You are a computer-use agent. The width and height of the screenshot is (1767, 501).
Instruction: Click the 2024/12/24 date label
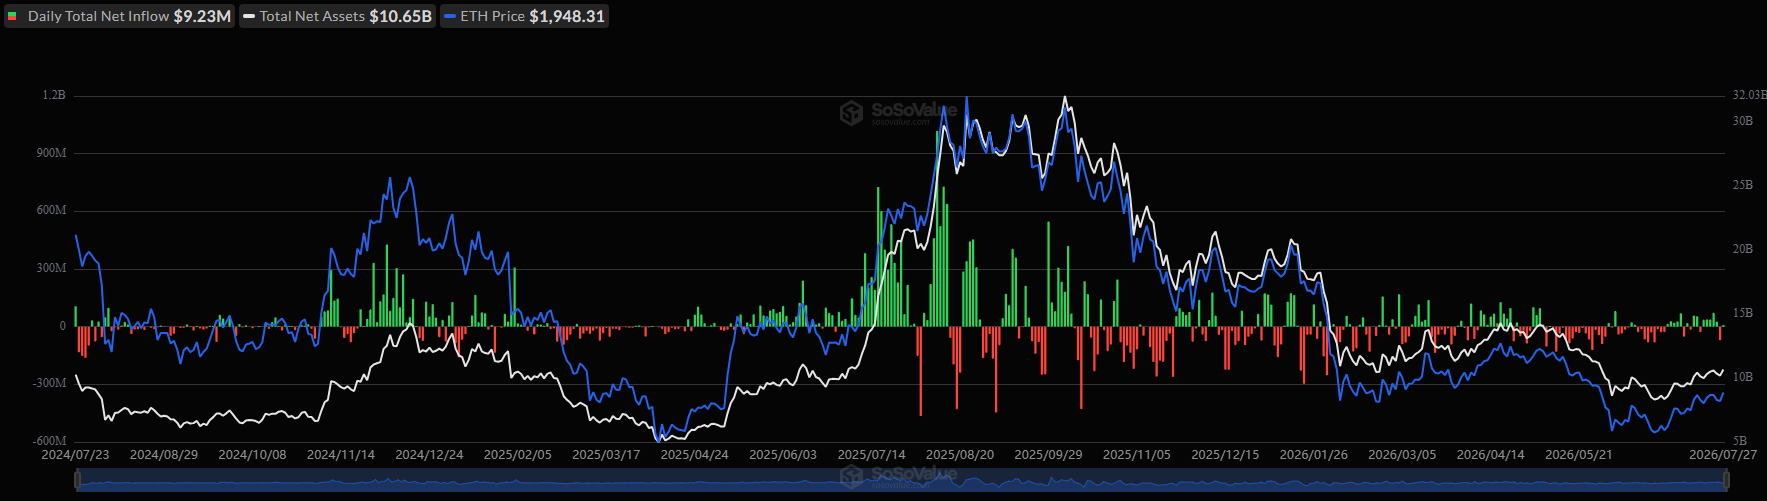[x=429, y=454]
